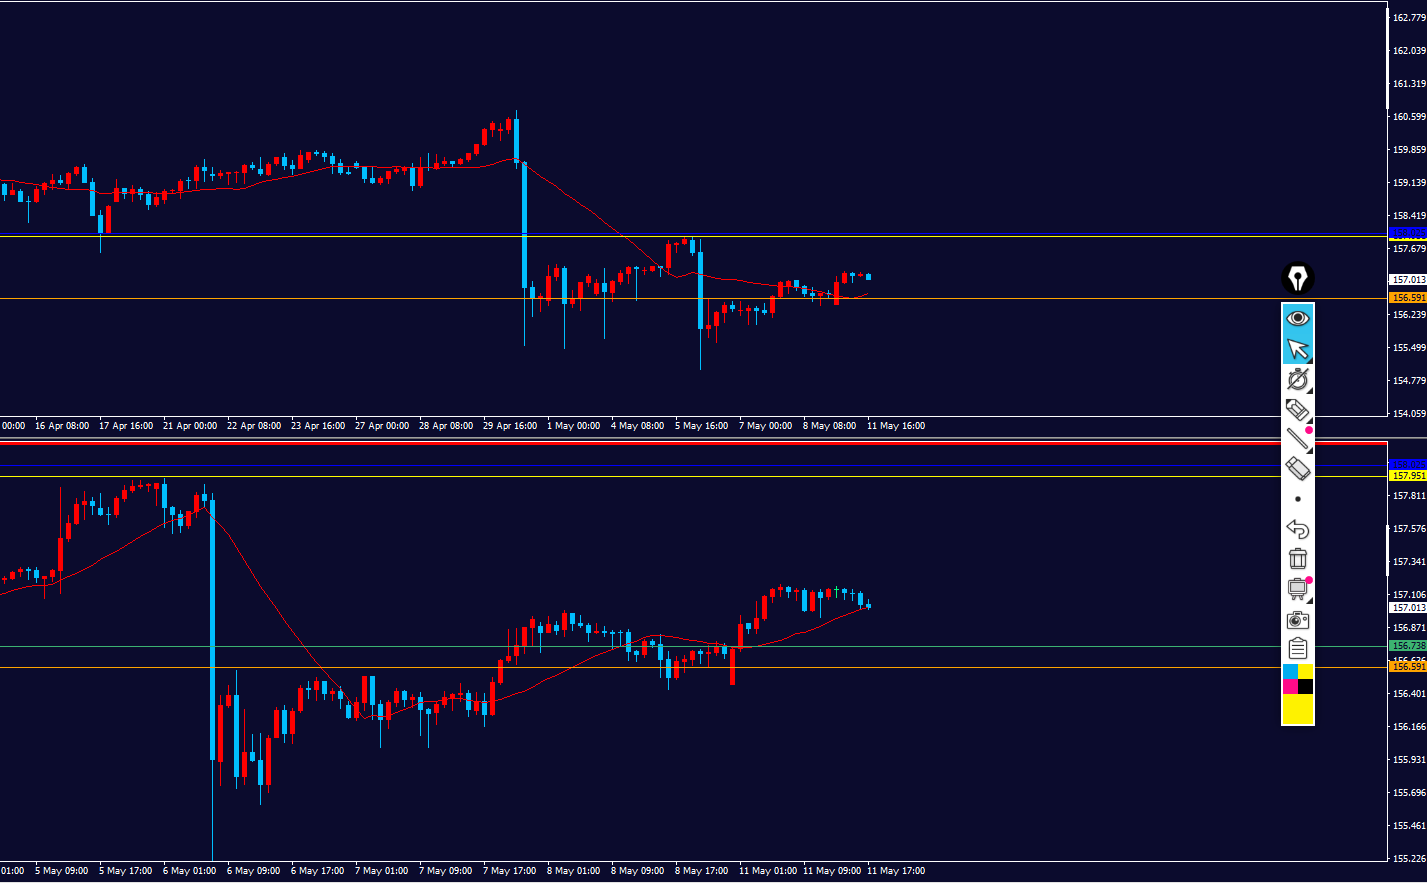Pick the black color swatch
Image resolution: width=1427 pixels, height=883 pixels.
(1306, 687)
